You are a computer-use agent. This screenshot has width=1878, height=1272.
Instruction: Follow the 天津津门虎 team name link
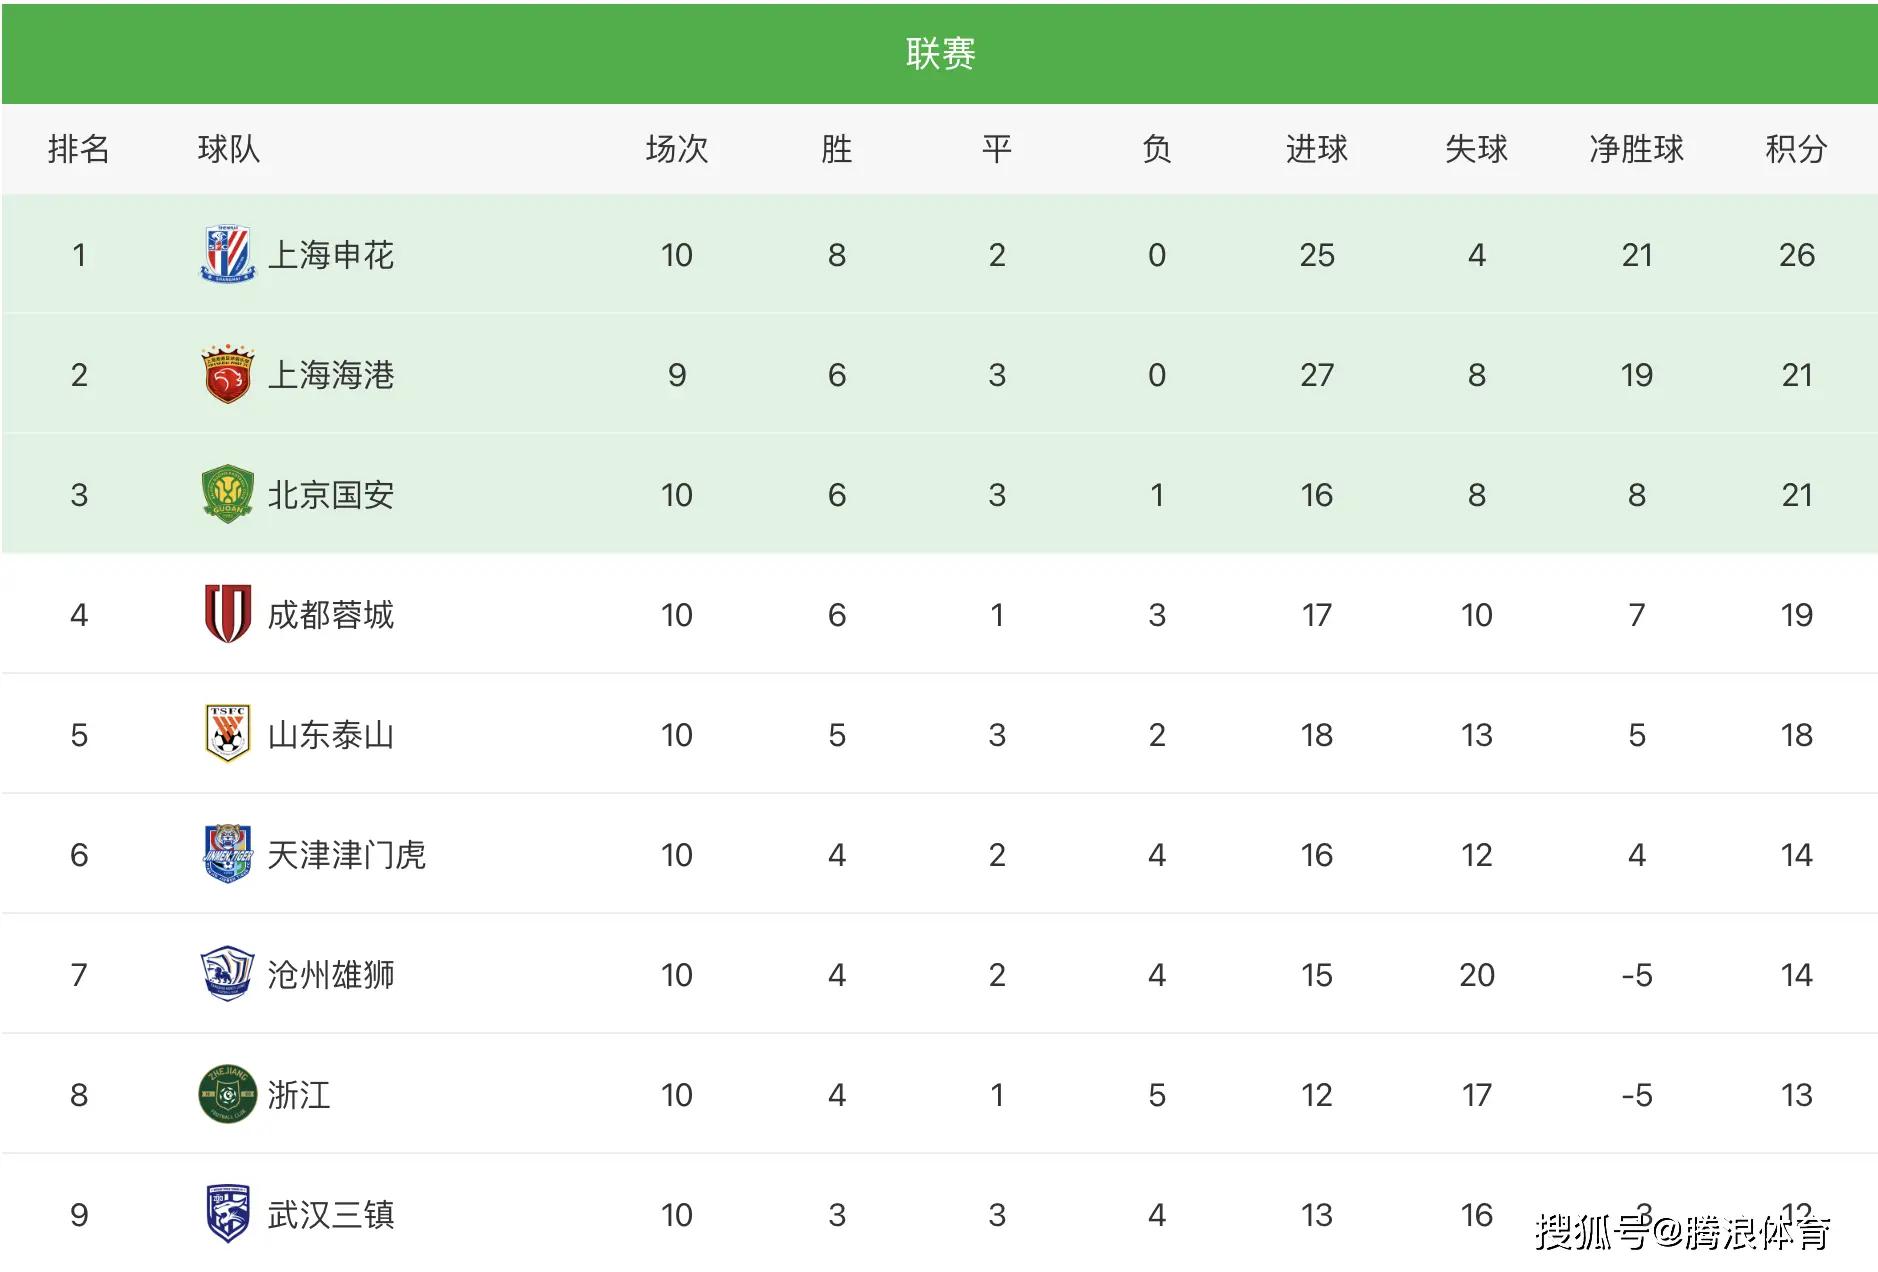(x=346, y=855)
